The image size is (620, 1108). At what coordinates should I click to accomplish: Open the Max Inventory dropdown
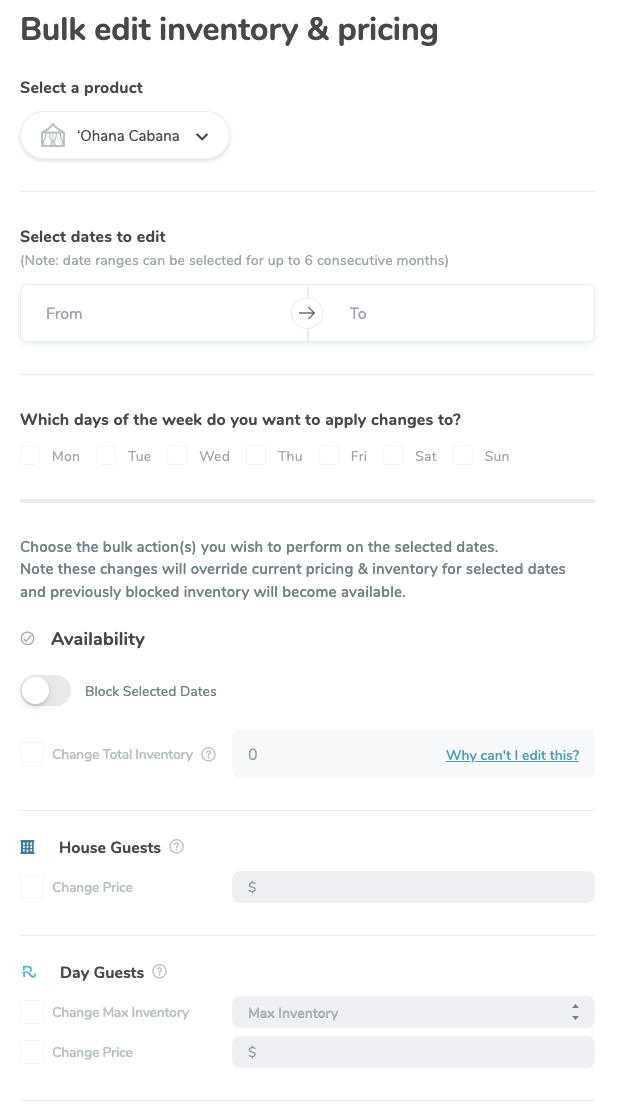(x=413, y=1013)
